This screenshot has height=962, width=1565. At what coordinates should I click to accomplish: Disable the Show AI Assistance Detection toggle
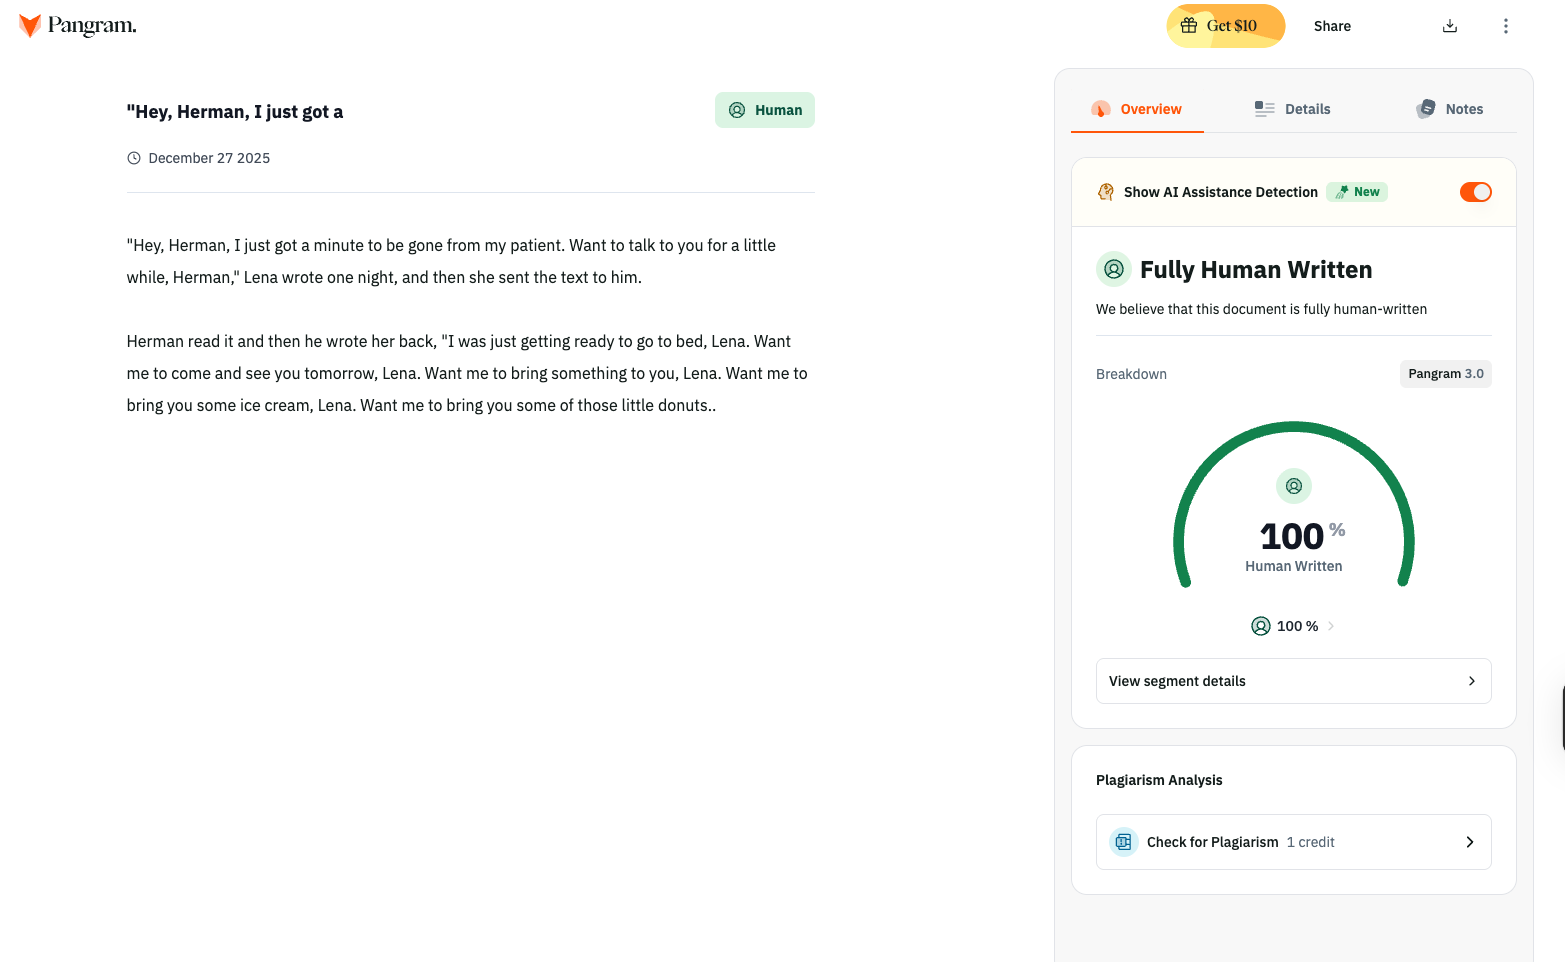1475,192
